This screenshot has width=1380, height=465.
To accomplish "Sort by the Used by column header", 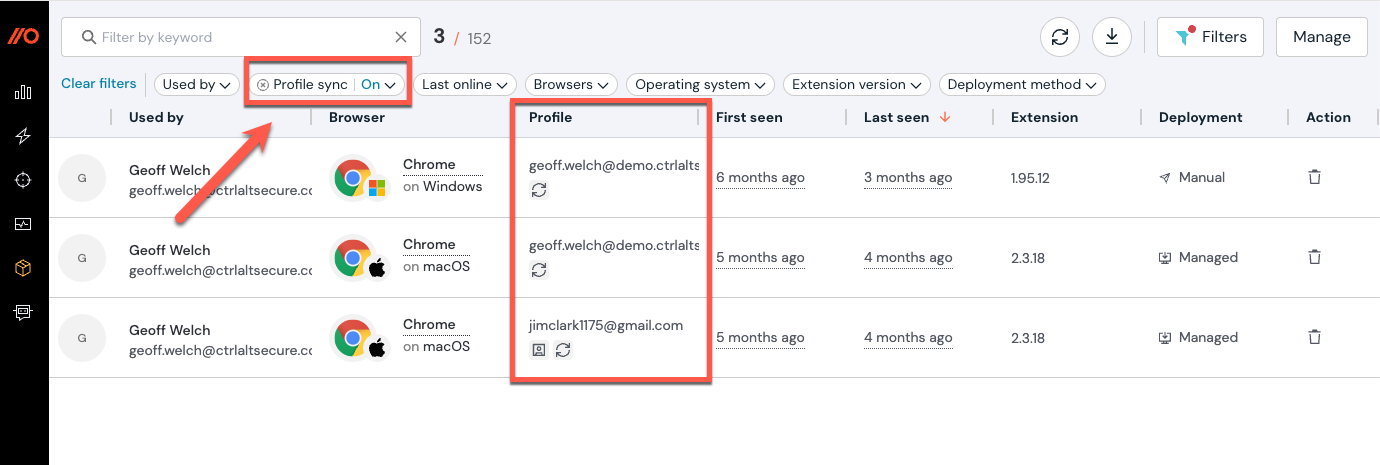I will pyautogui.click(x=156, y=117).
